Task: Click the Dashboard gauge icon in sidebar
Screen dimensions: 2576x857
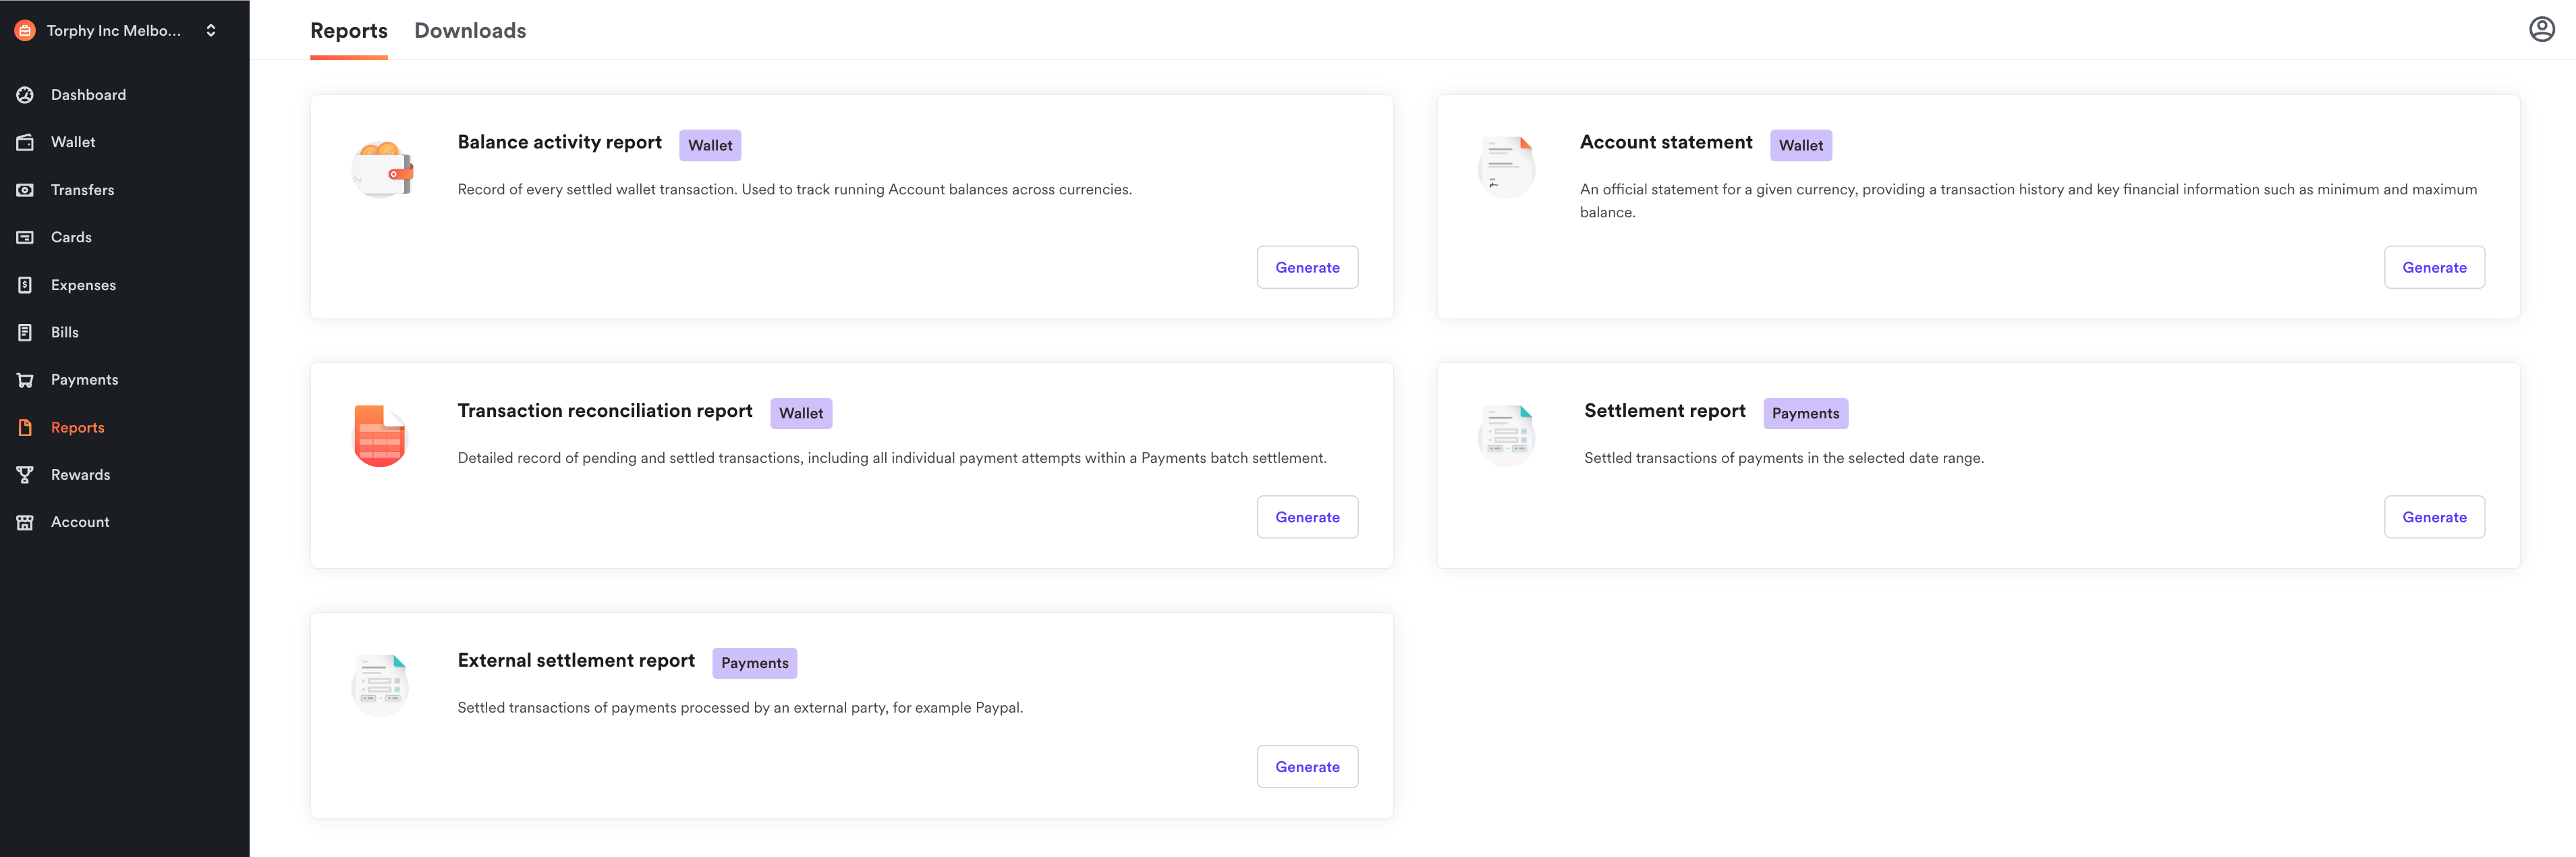Action: [x=25, y=95]
